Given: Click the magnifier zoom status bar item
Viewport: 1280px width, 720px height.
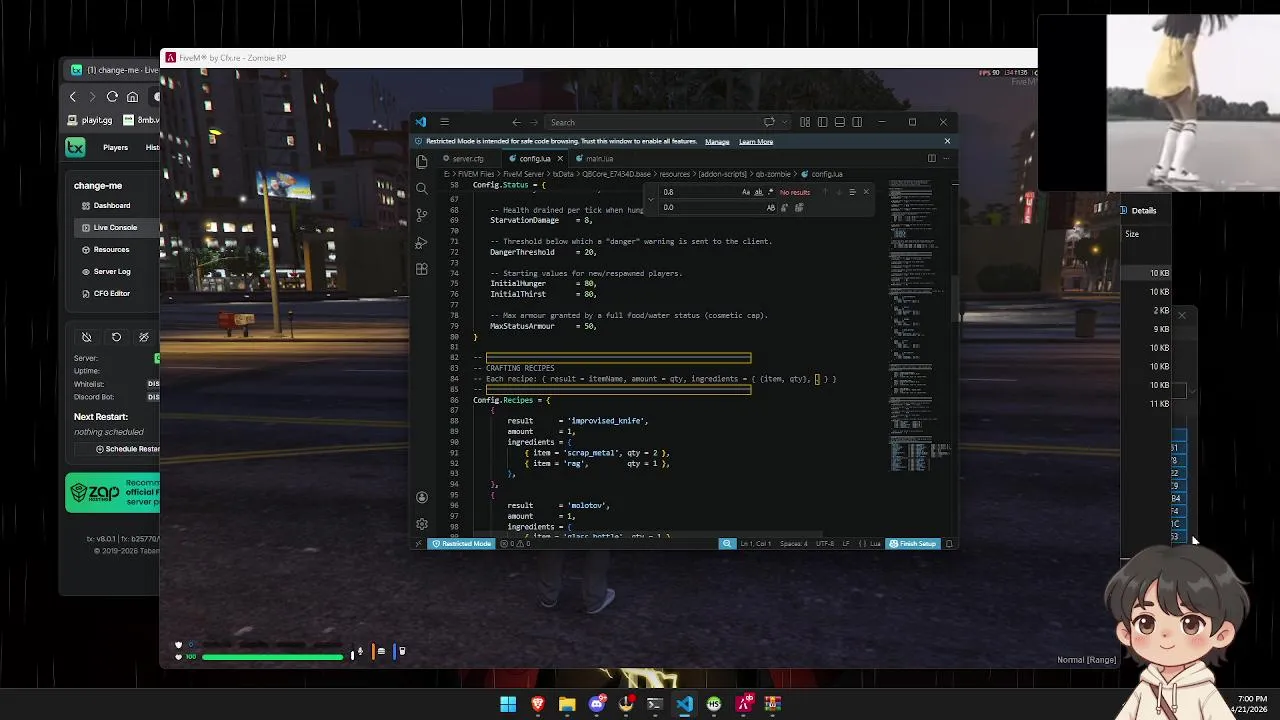Looking at the screenshot, I should (x=727, y=544).
